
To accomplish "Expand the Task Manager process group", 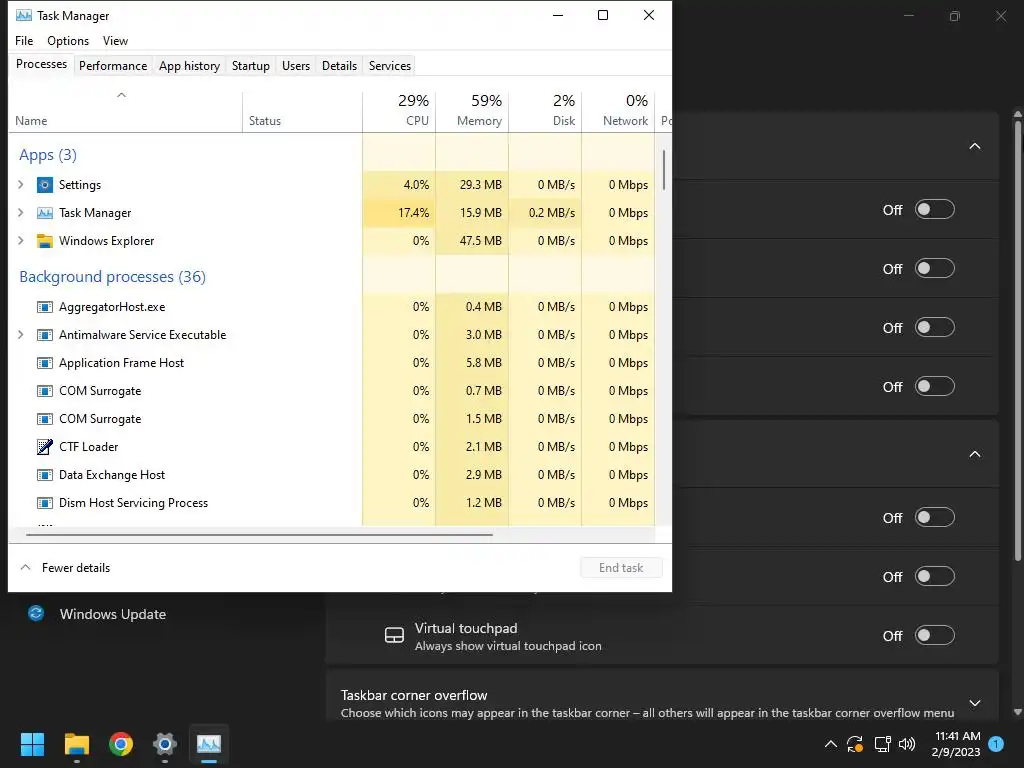I will [21, 213].
